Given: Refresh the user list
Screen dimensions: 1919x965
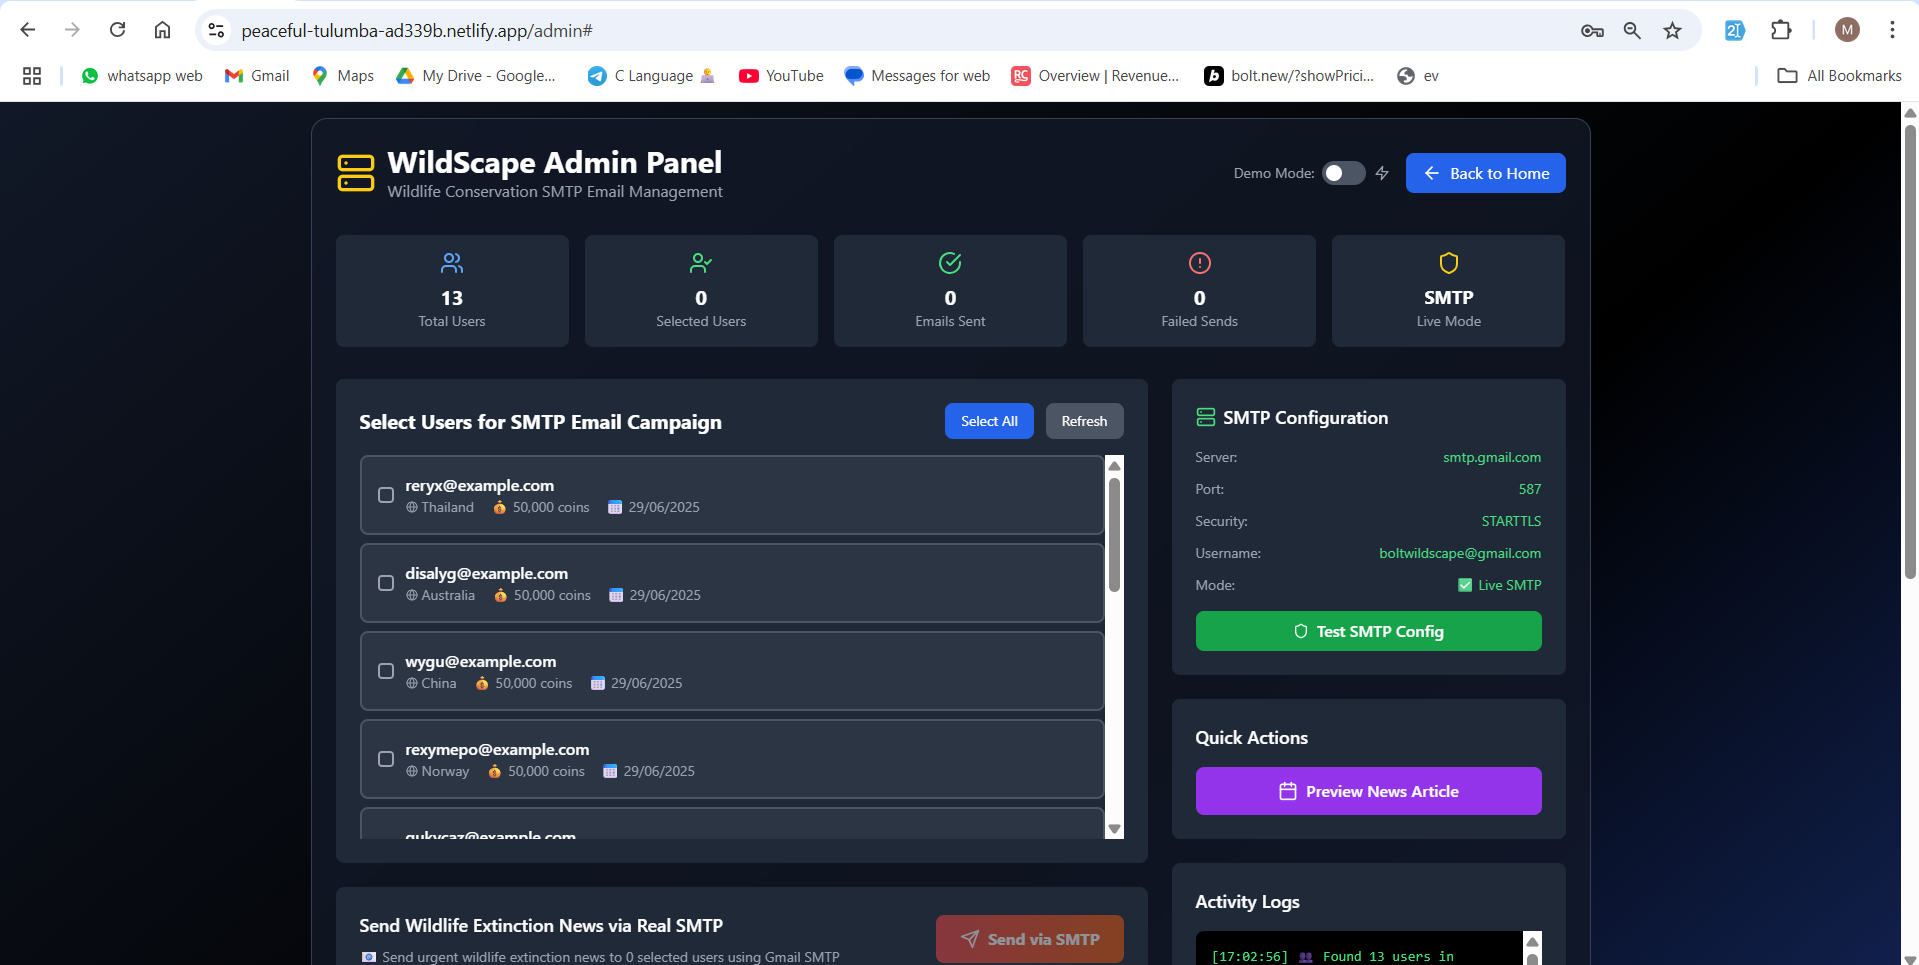Looking at the screenshot, I should [1084, 421].
